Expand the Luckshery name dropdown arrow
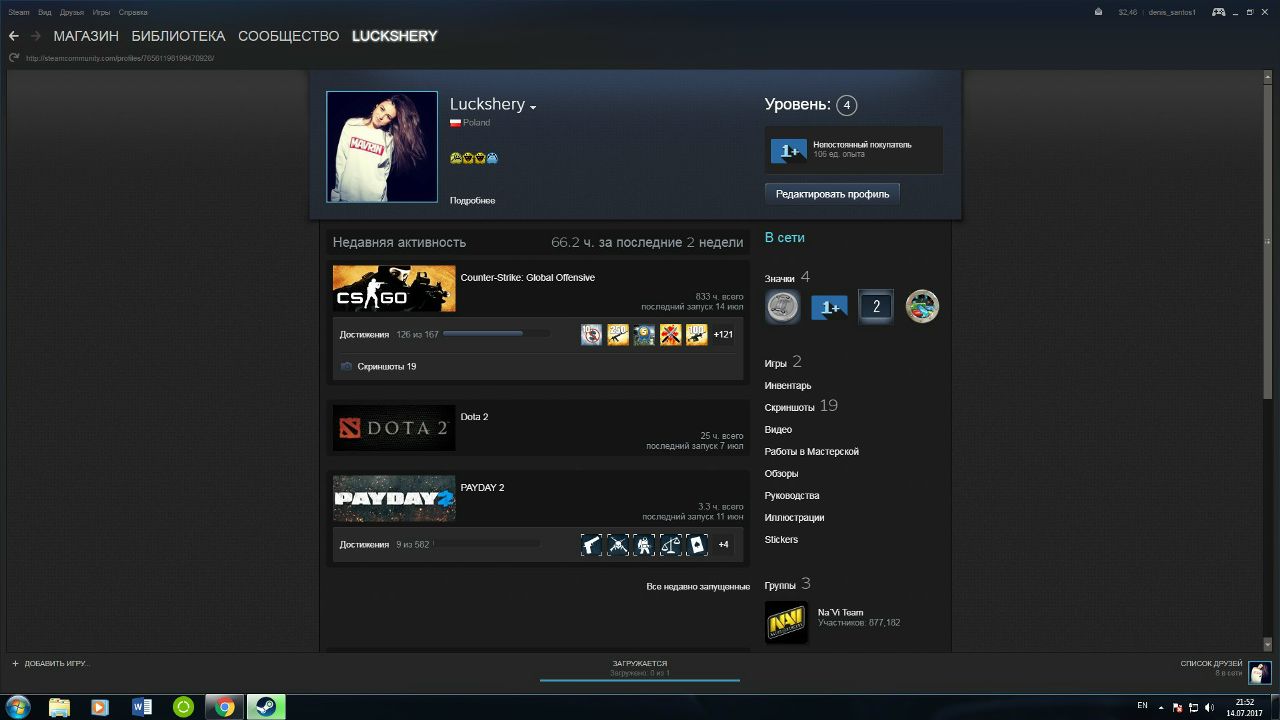Viewport: 1280px width, 720px height. (533, 107)
